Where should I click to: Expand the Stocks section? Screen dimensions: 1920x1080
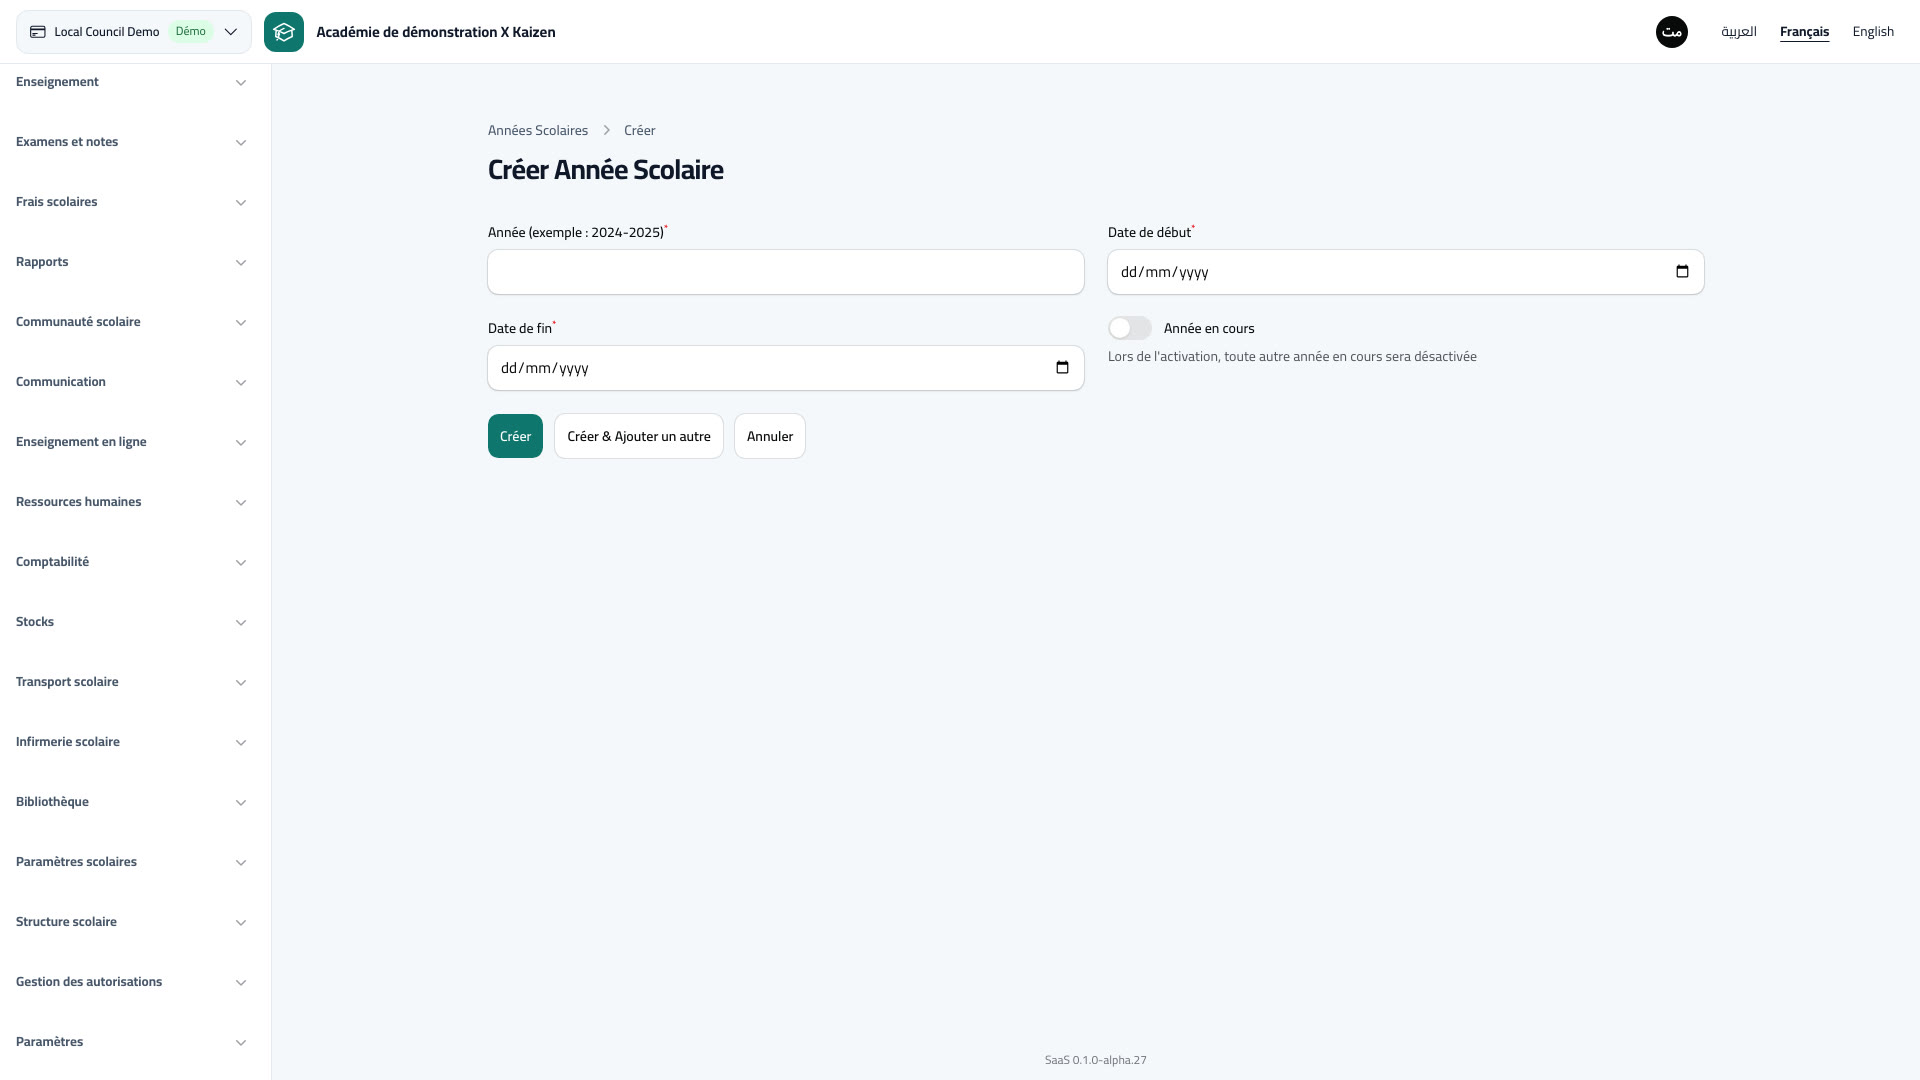132,622
